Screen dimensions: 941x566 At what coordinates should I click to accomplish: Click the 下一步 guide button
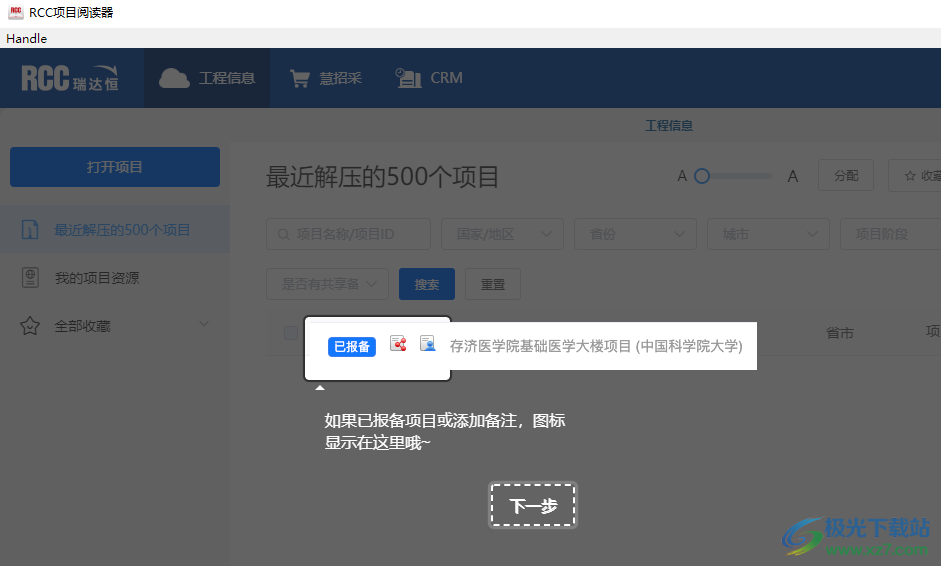click(533, 505)
